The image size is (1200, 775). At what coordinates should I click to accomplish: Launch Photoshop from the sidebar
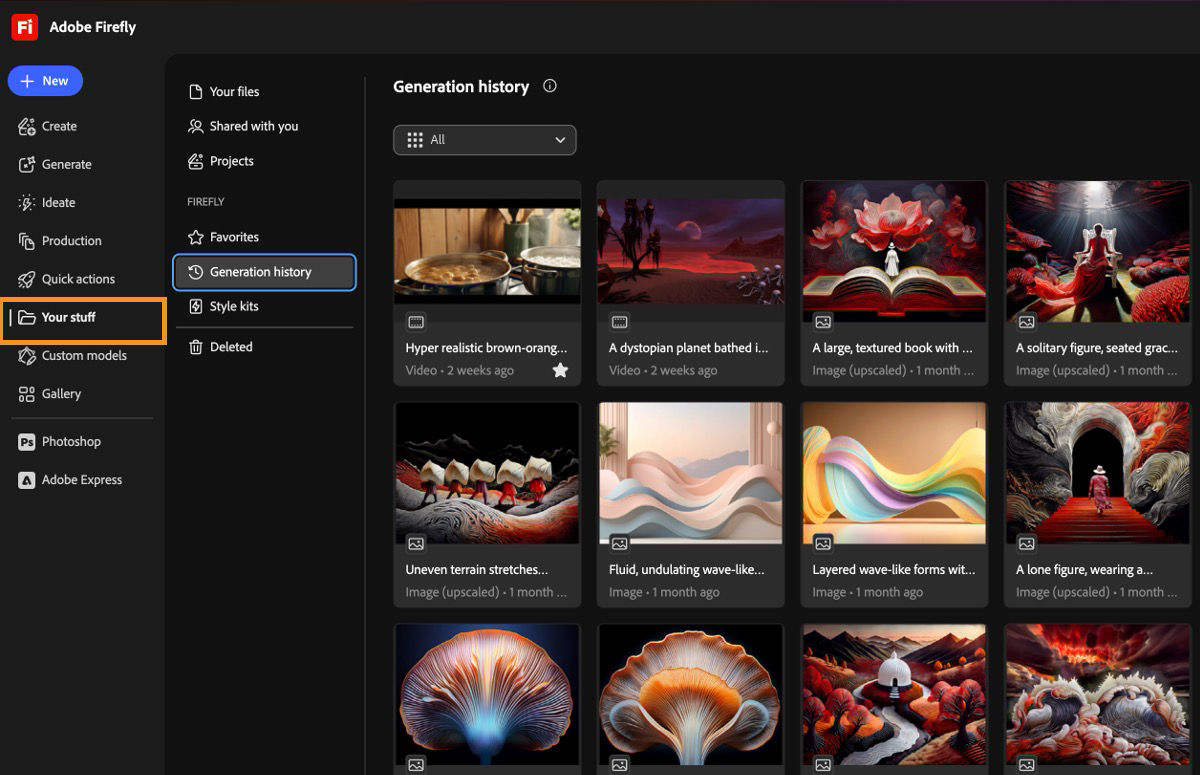72,441
